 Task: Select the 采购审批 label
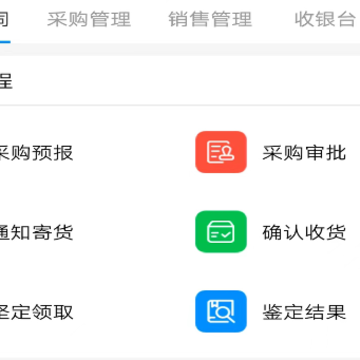(304, 153)
